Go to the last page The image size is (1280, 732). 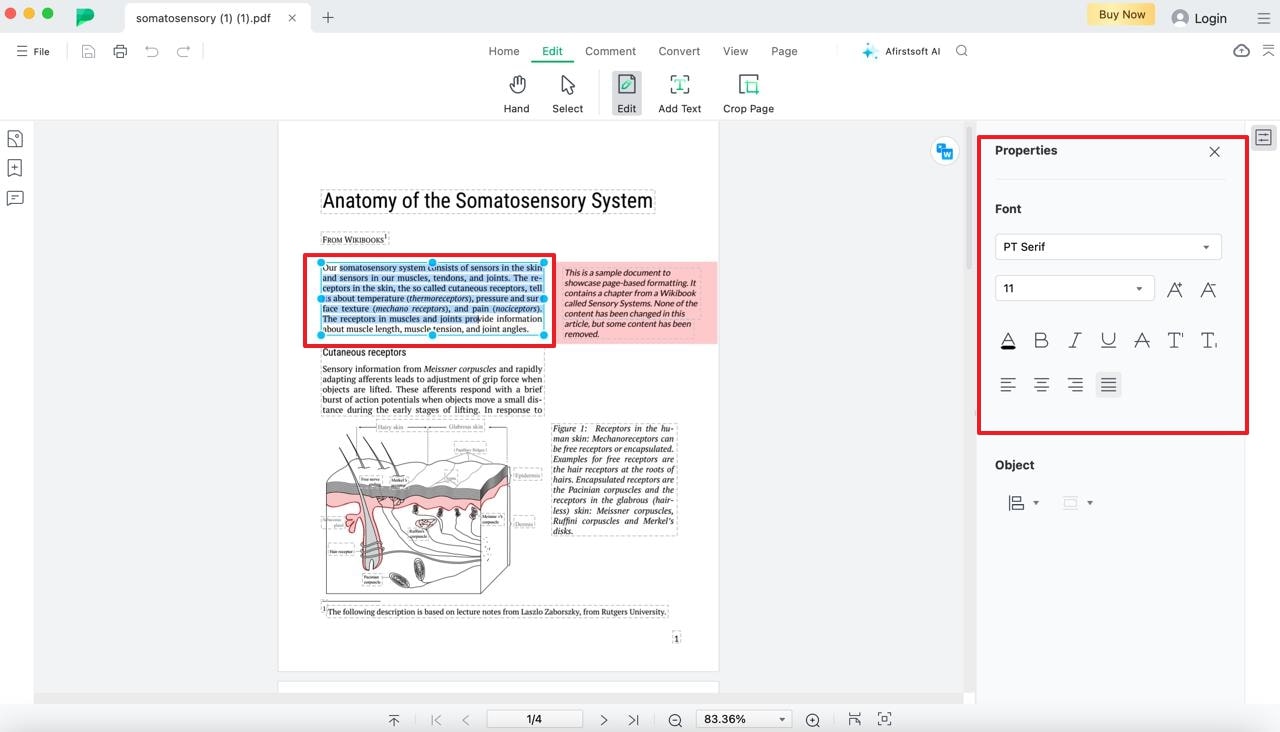click(633, 720)
